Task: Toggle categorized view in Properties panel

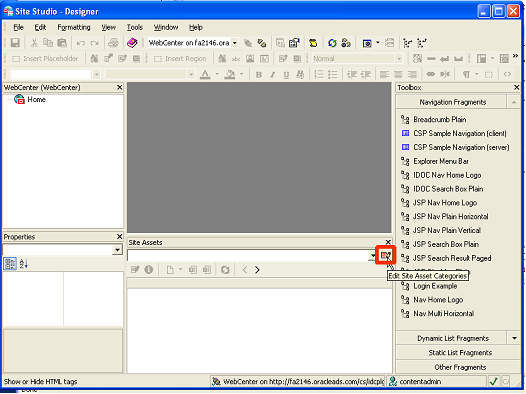Action: [10, 264]
